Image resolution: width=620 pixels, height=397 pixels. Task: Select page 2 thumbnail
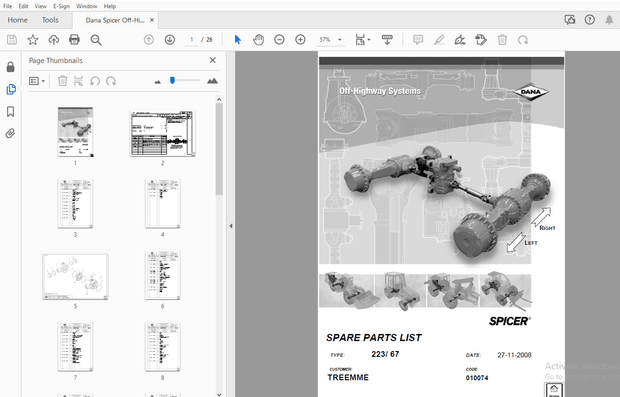[163, 134]
